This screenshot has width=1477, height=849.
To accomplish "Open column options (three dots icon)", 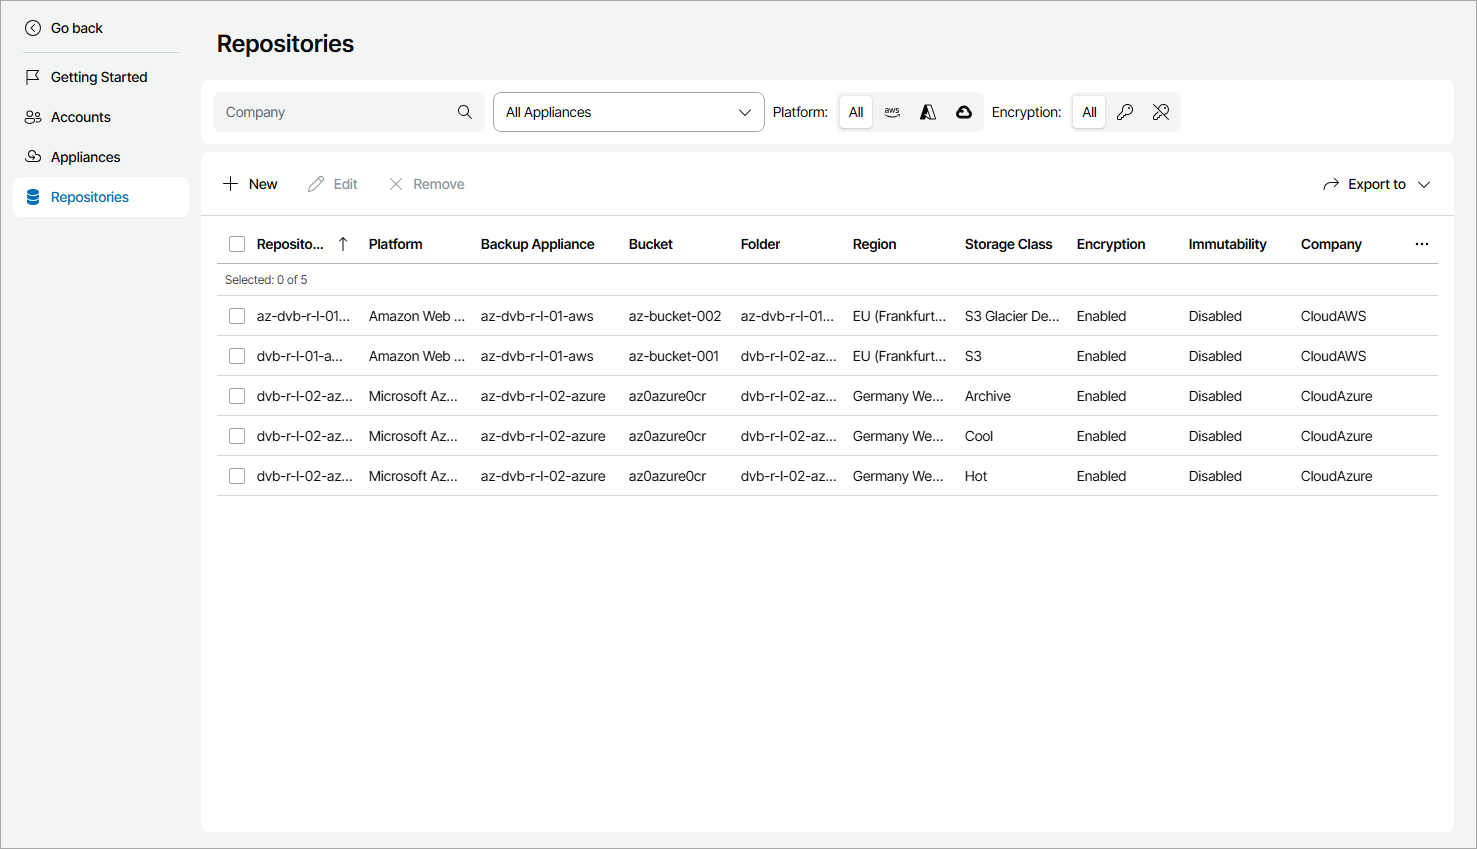I will 1422,244.
